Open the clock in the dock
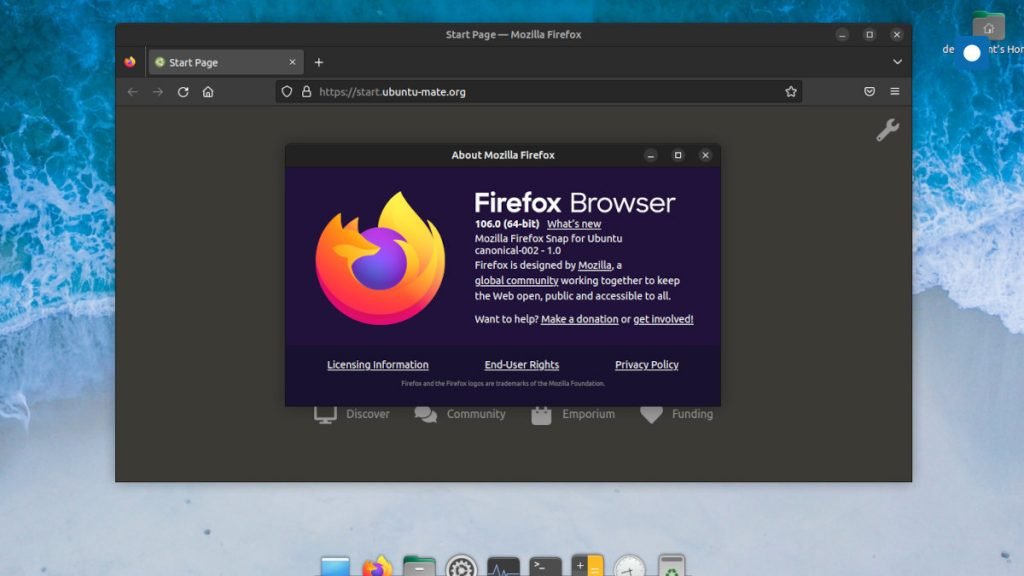Screen dimensions: 1024x576 click(x=630, y=566)
